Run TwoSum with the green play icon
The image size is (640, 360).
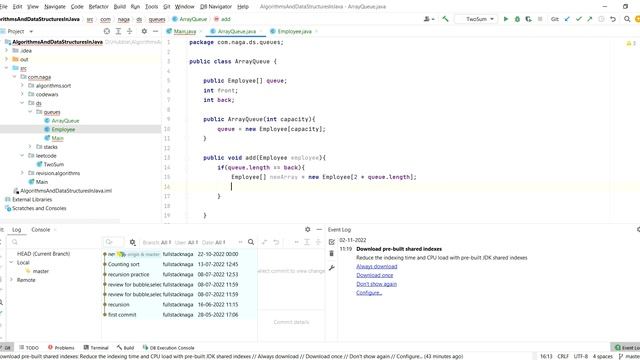506,19
